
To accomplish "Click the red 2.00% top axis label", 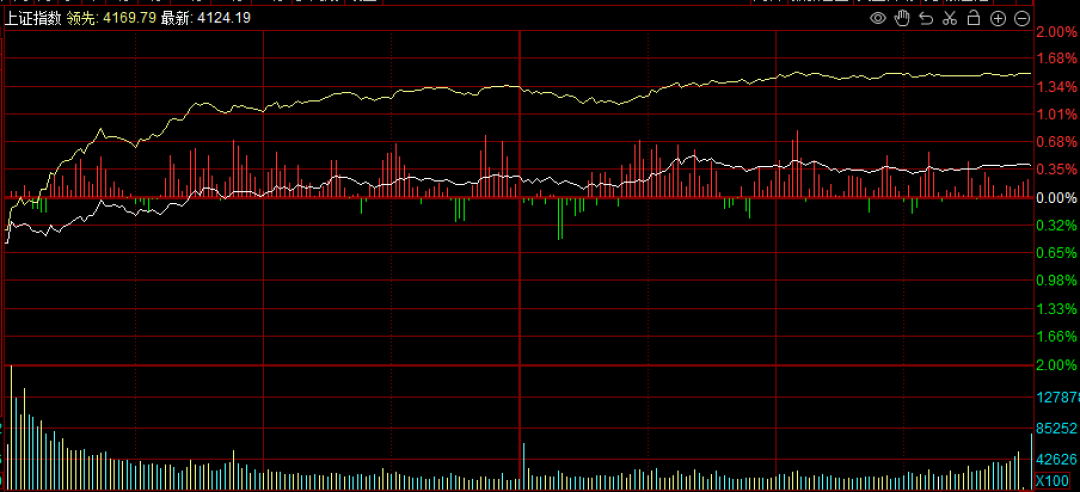I will [1057, 33].
